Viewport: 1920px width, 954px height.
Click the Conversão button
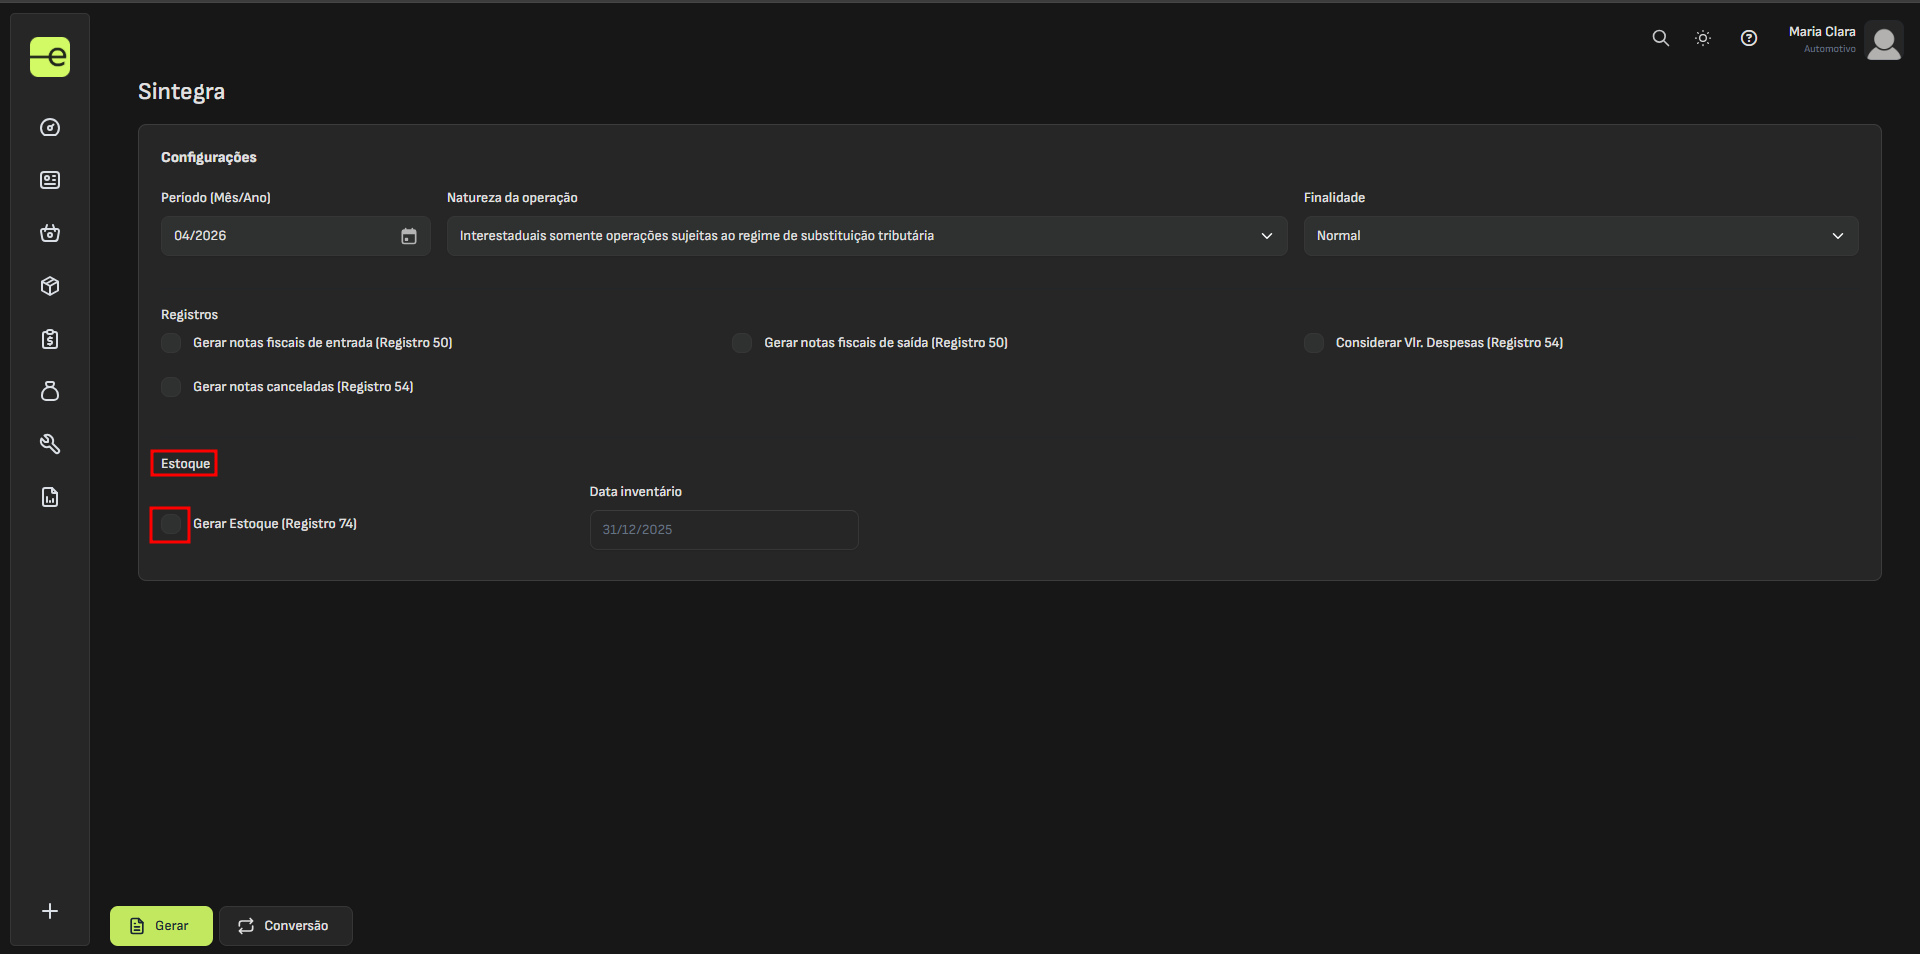(x=285, y=926)
